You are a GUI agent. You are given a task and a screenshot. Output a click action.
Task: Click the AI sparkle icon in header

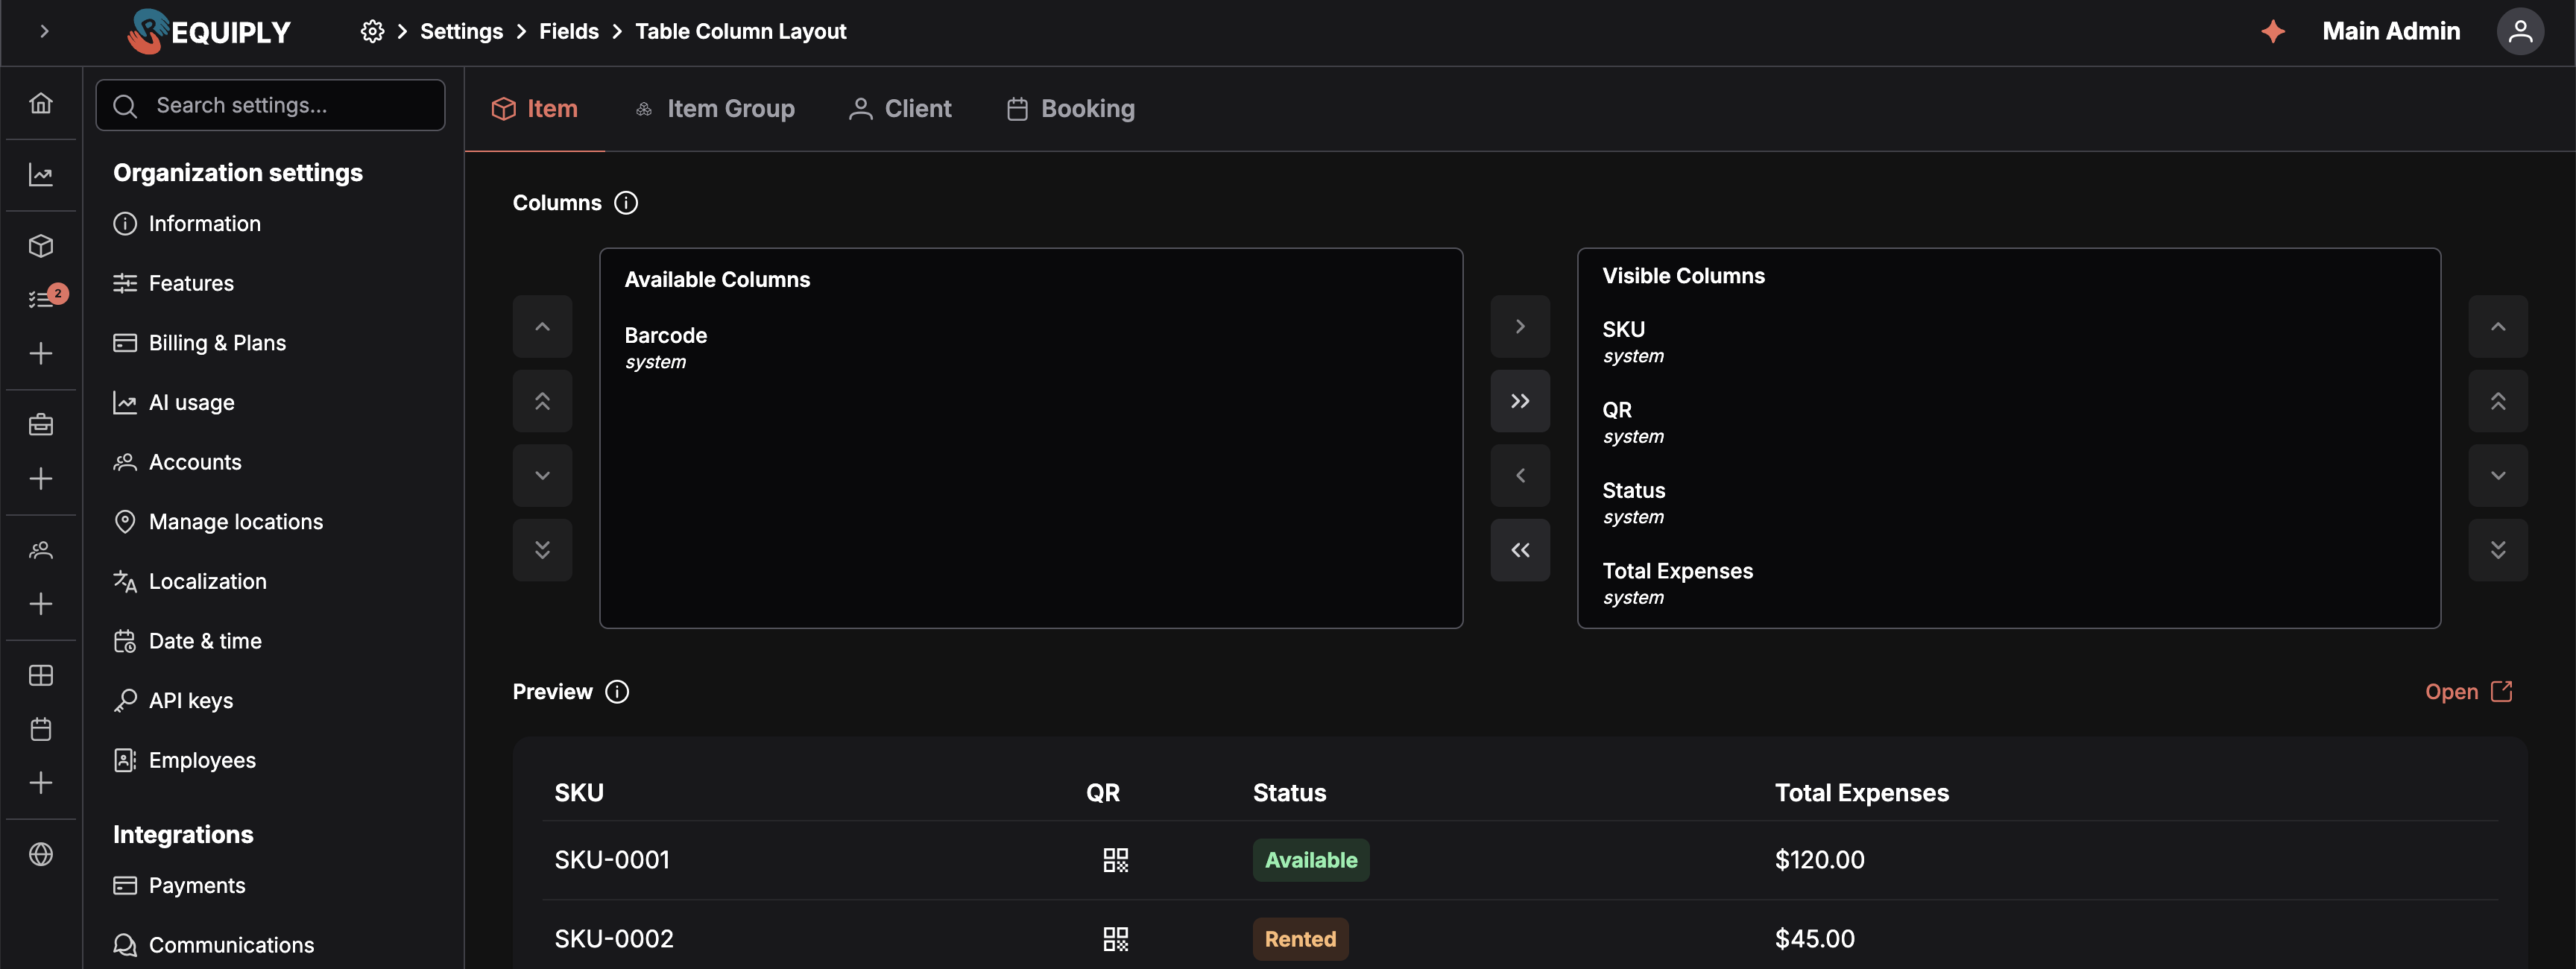click(2273, 31)
